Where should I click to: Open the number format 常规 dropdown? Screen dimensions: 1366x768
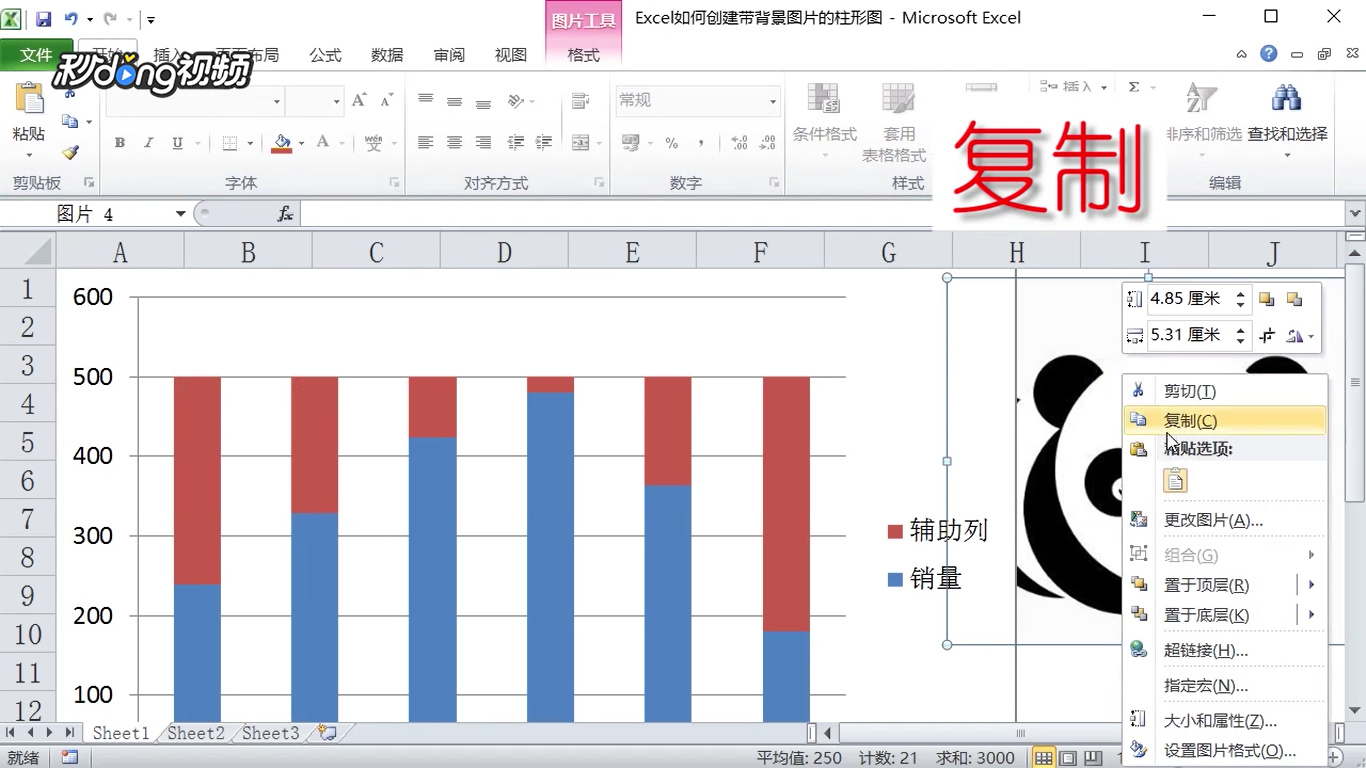772,101
